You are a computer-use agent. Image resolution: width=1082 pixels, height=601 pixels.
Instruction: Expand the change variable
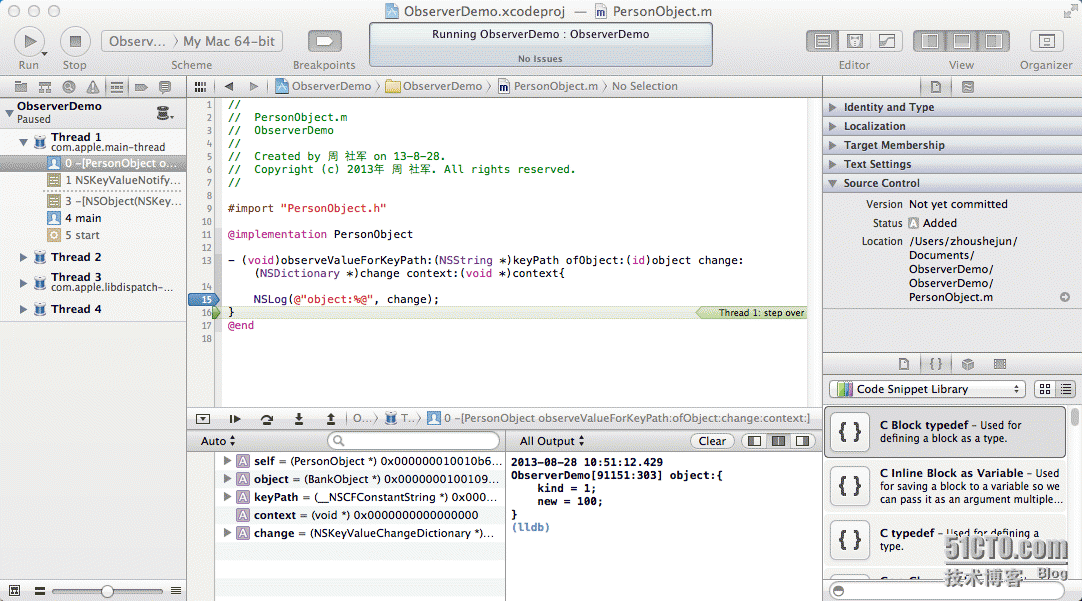tap(227, 533)
